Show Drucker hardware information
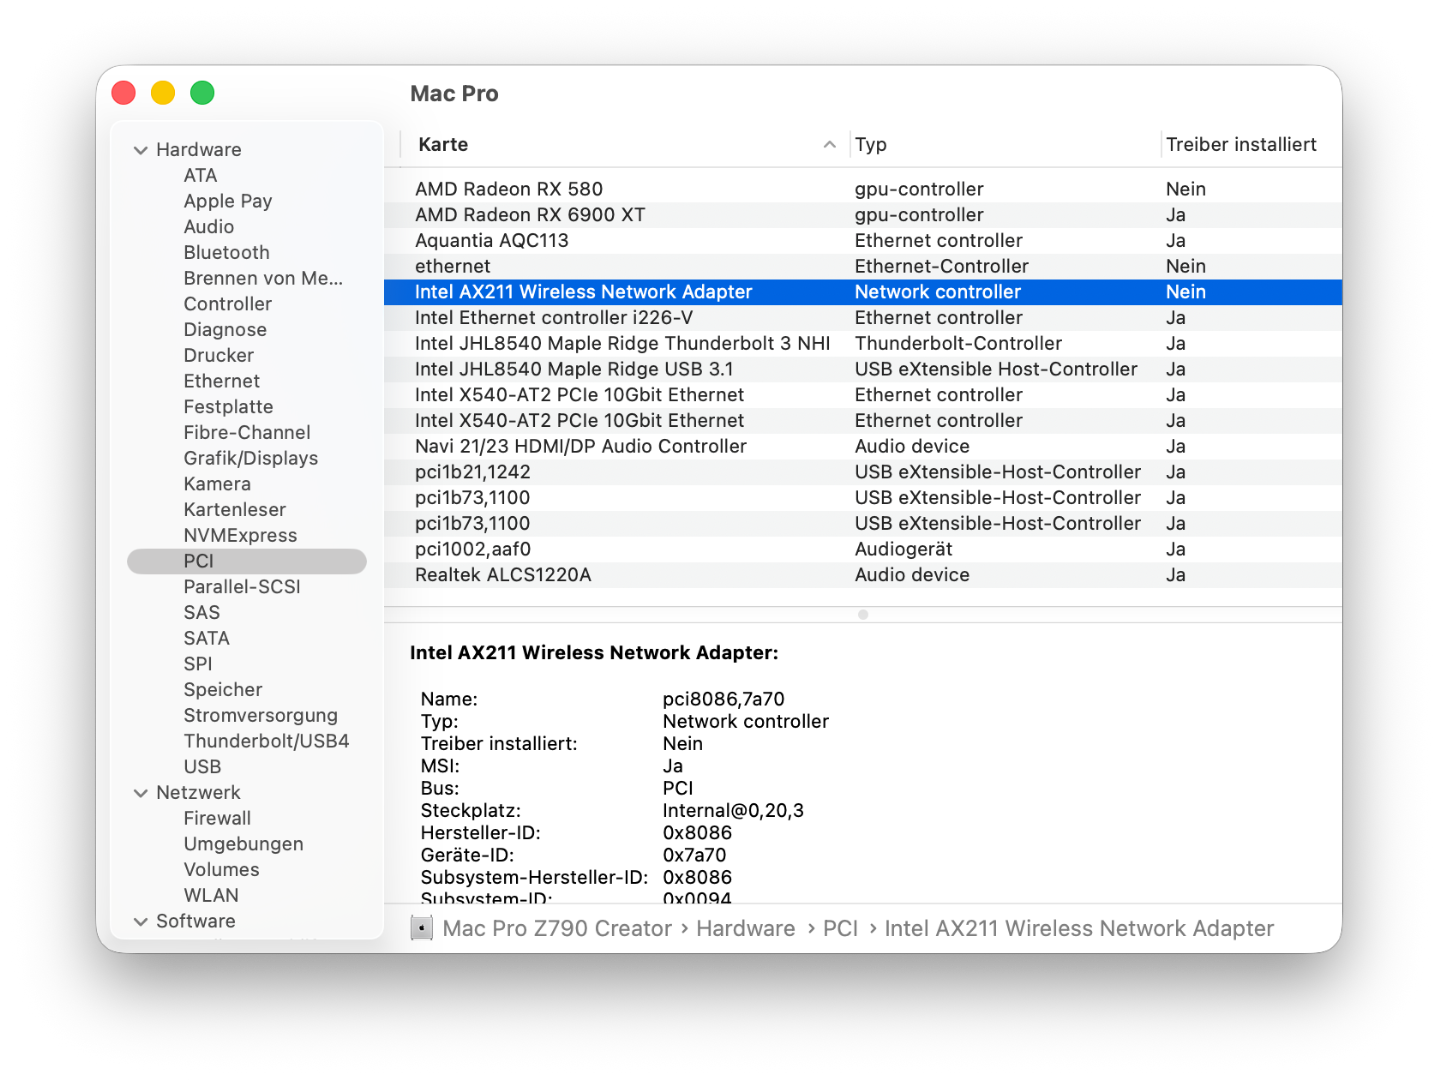This screenshot has width=1438, height=1080. tap(219, 355)
